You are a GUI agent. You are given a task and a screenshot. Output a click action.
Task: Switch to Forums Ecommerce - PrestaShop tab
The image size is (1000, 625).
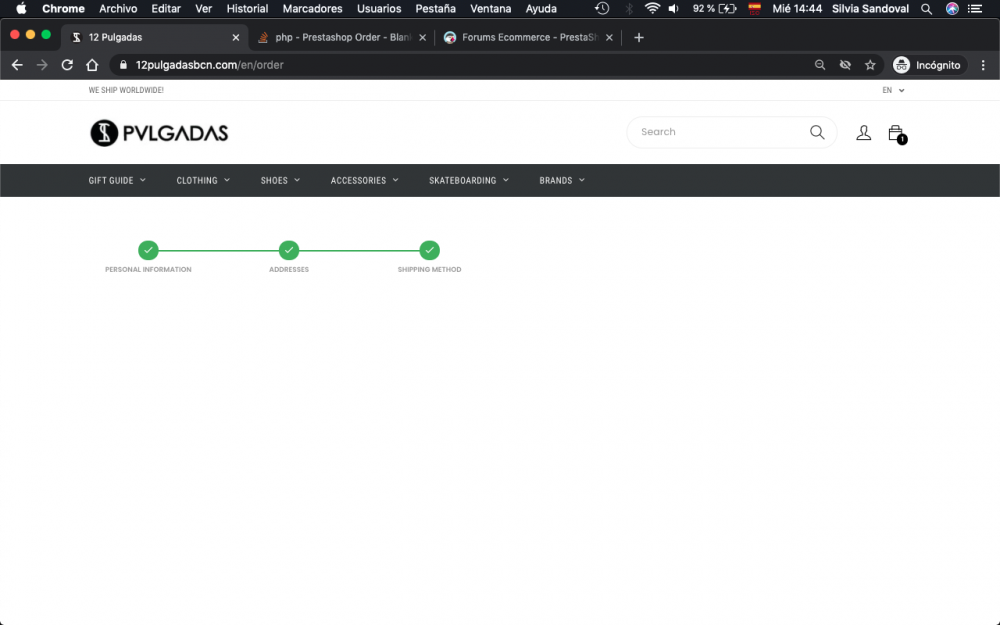(528, 38)
